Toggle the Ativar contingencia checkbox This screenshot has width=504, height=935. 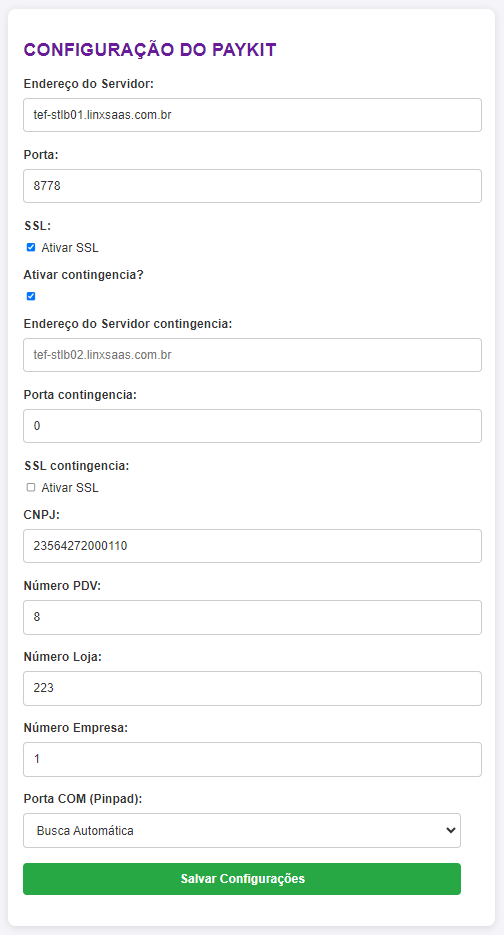[x=31, y=296]
